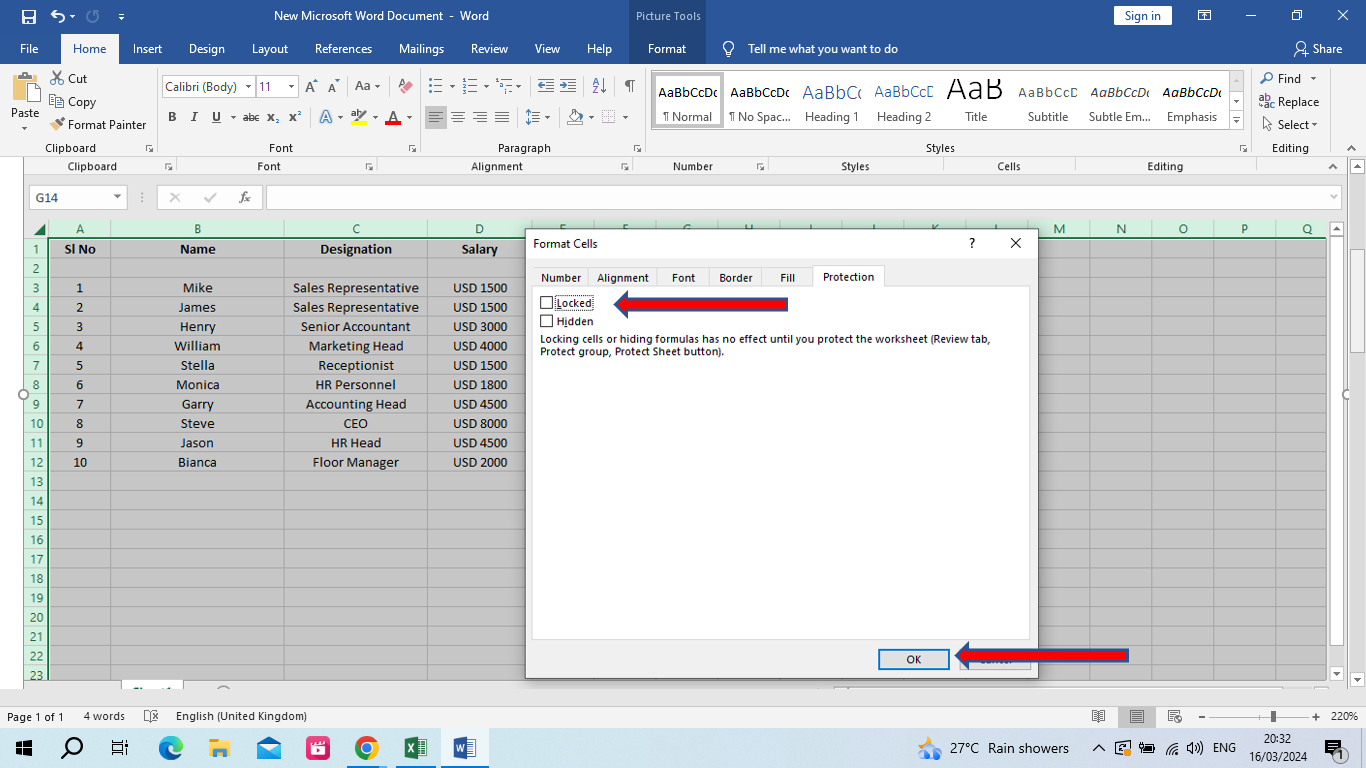Click OK in the Format Cells dialog
This screenshot has height=768, width=1366.
(x=914, y=659)
